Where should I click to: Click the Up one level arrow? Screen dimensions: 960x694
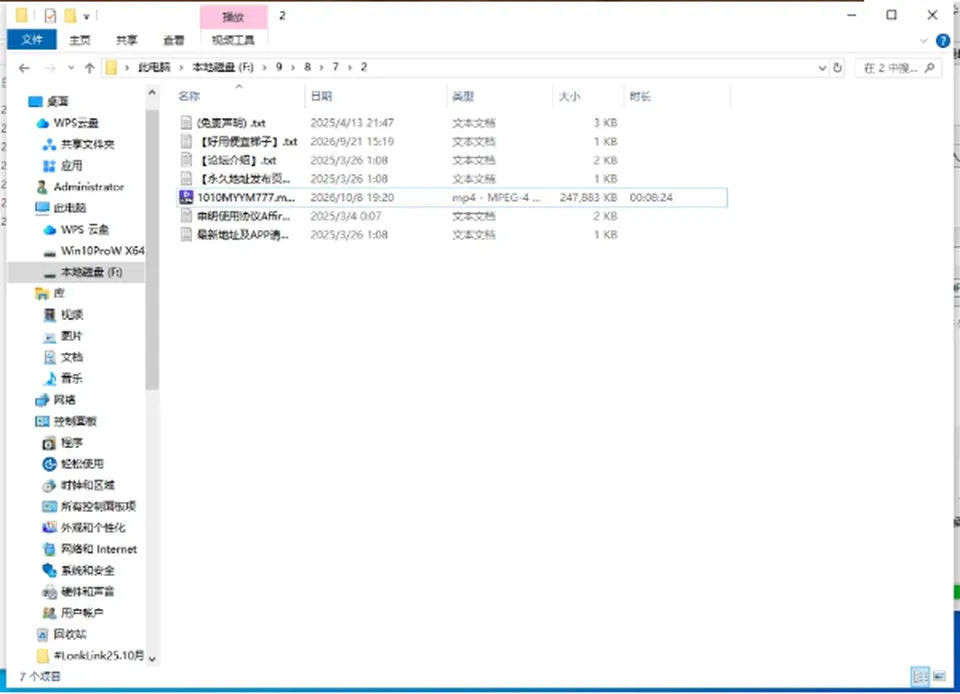click(x=89, y=68)
